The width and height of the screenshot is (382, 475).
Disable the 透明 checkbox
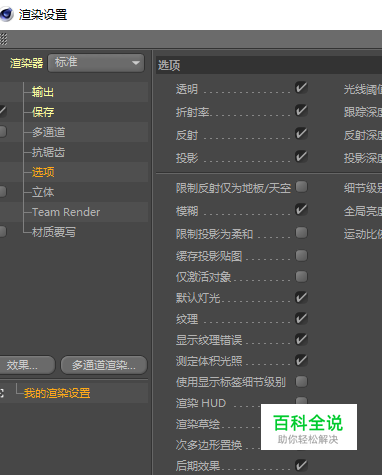coord(301,88)
